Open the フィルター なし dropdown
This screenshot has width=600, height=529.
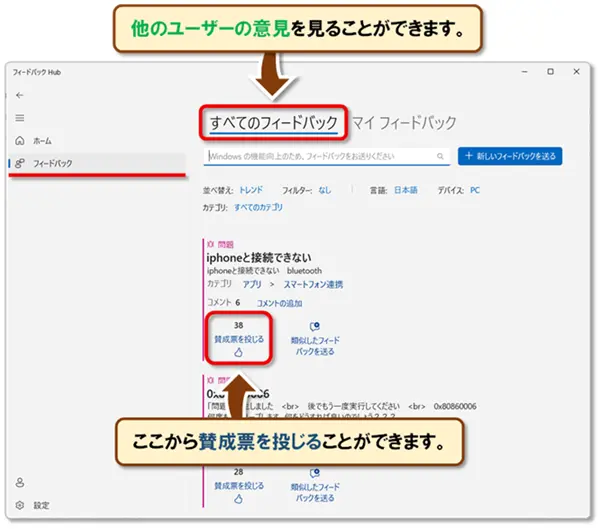coord(325,190)
